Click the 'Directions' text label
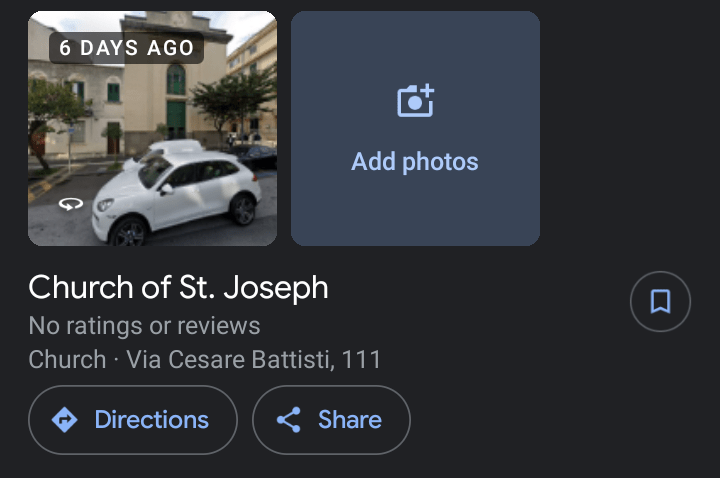The width and height of the screenshot is (720, 478). click(151, 420)
